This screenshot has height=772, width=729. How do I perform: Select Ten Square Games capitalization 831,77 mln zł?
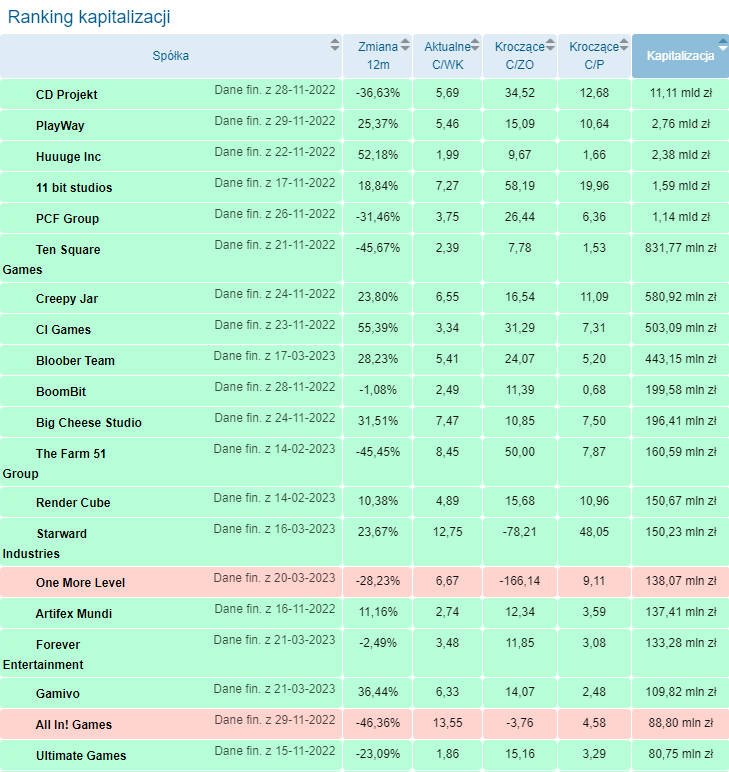[x=681, y=248]
